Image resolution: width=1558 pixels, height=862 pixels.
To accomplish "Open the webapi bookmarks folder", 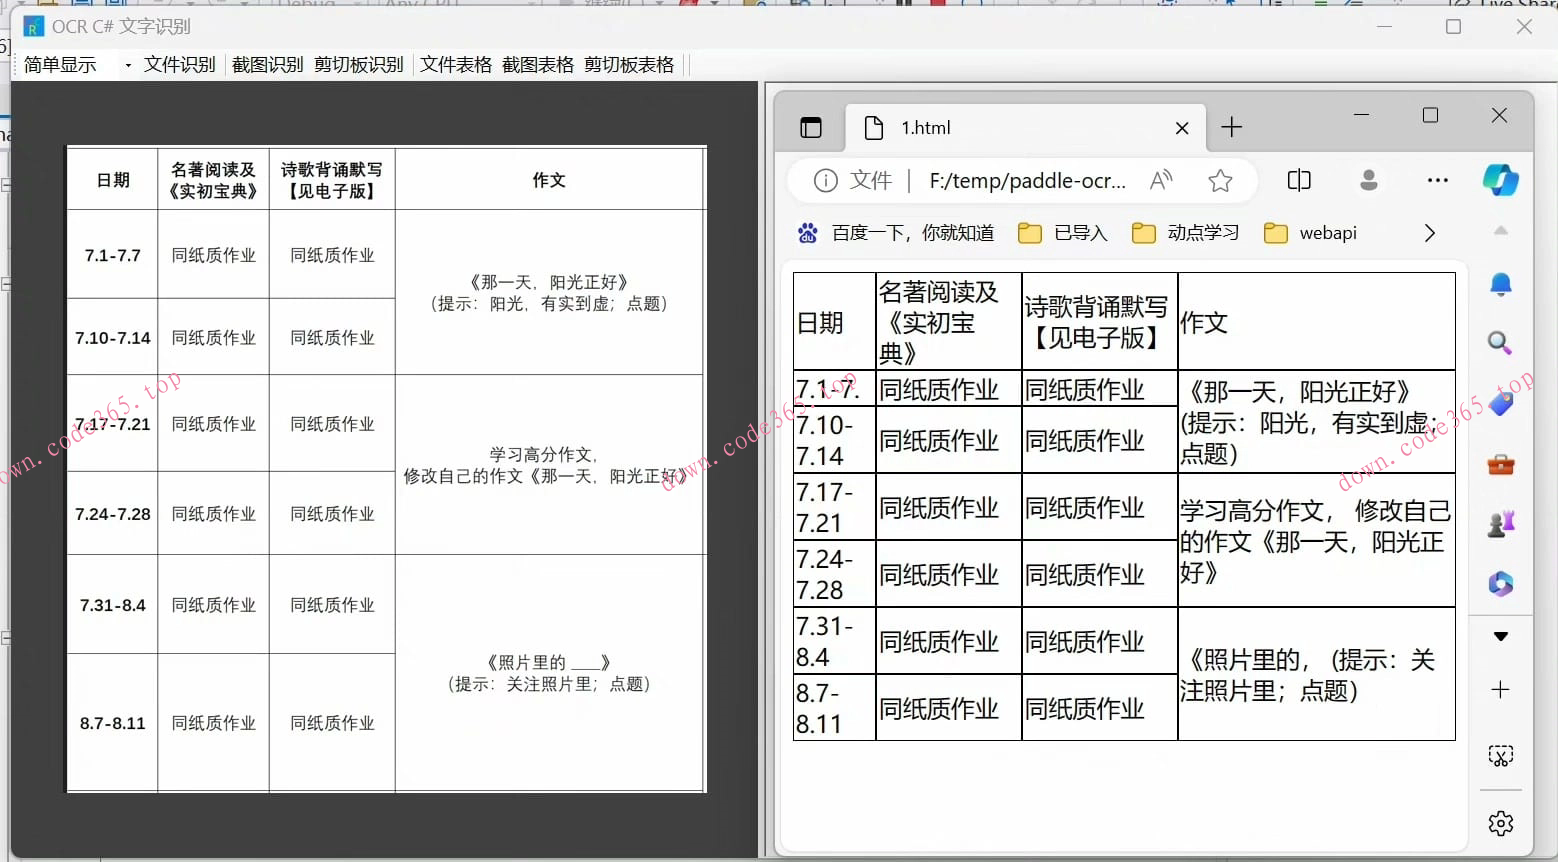I will (x=1311, y=233).
